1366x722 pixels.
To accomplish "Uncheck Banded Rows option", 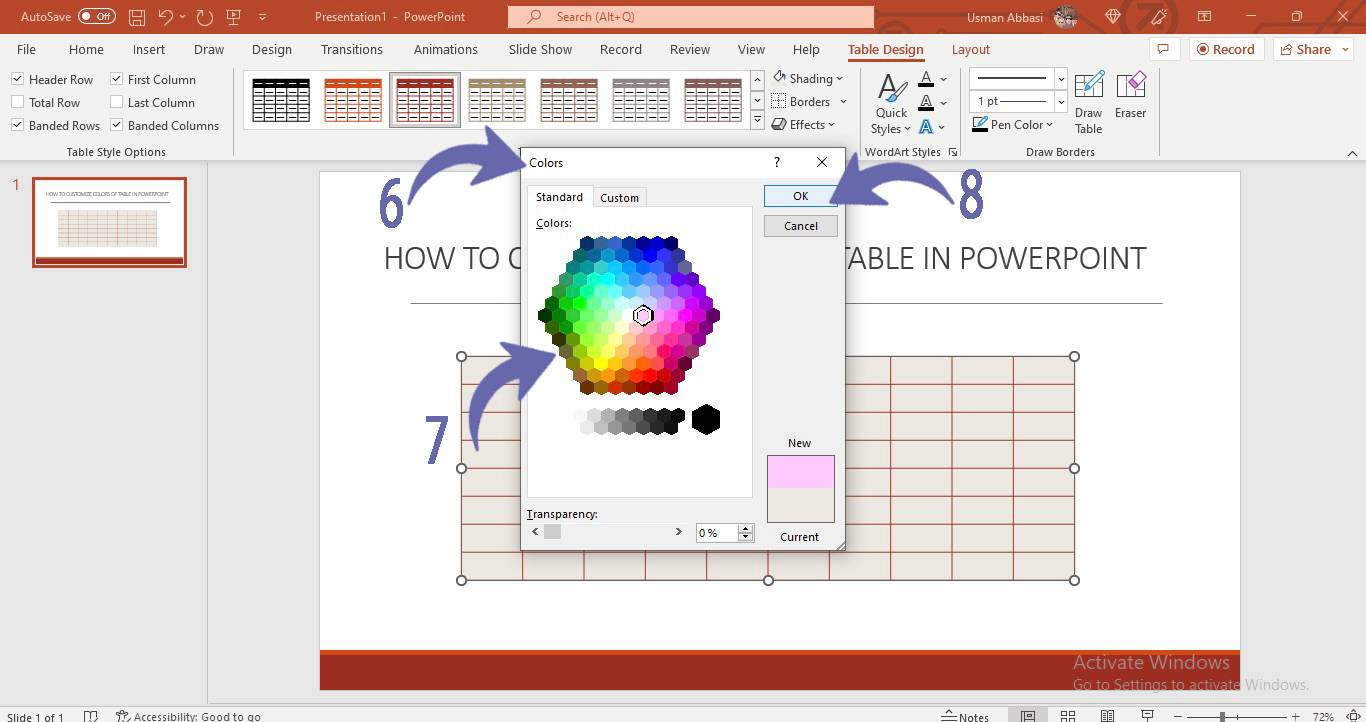I will (17, 125).
